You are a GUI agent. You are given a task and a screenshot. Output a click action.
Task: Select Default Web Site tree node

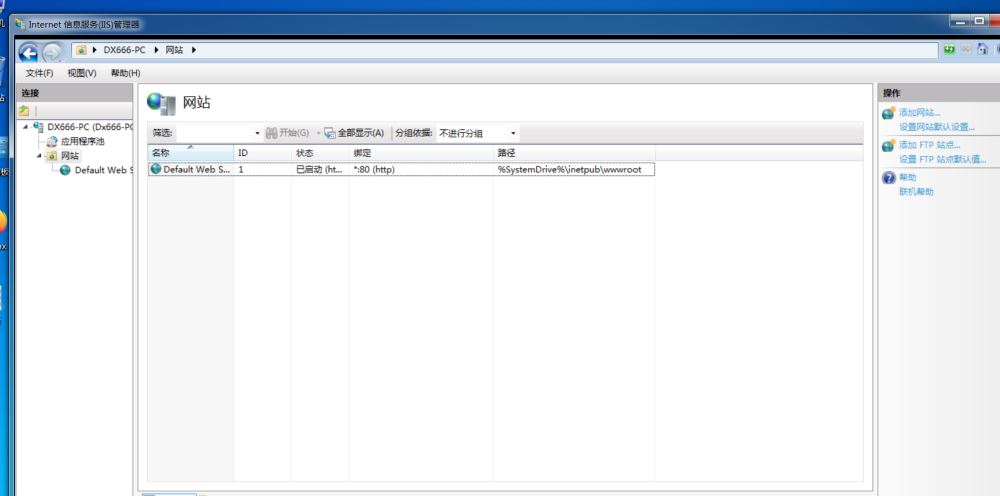click(x=104, y=170)
